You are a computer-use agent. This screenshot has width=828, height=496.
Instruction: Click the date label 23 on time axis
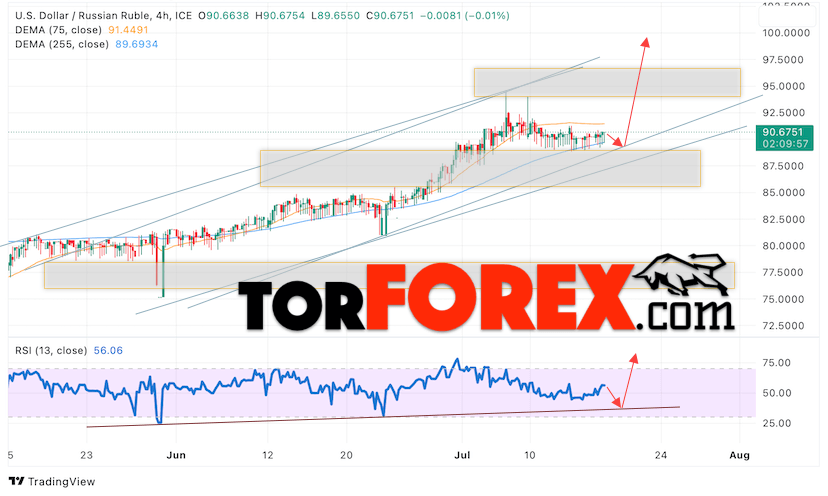[x=87, y=455]
